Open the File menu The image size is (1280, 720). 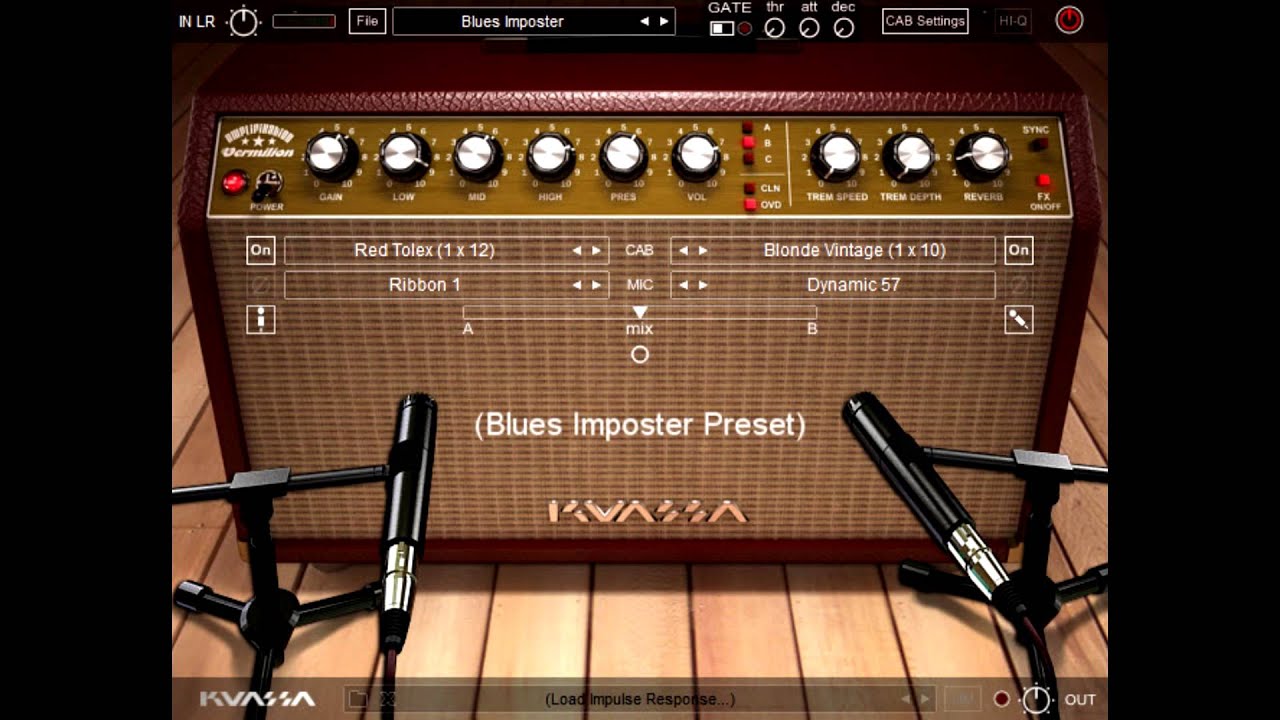(367, 21)
